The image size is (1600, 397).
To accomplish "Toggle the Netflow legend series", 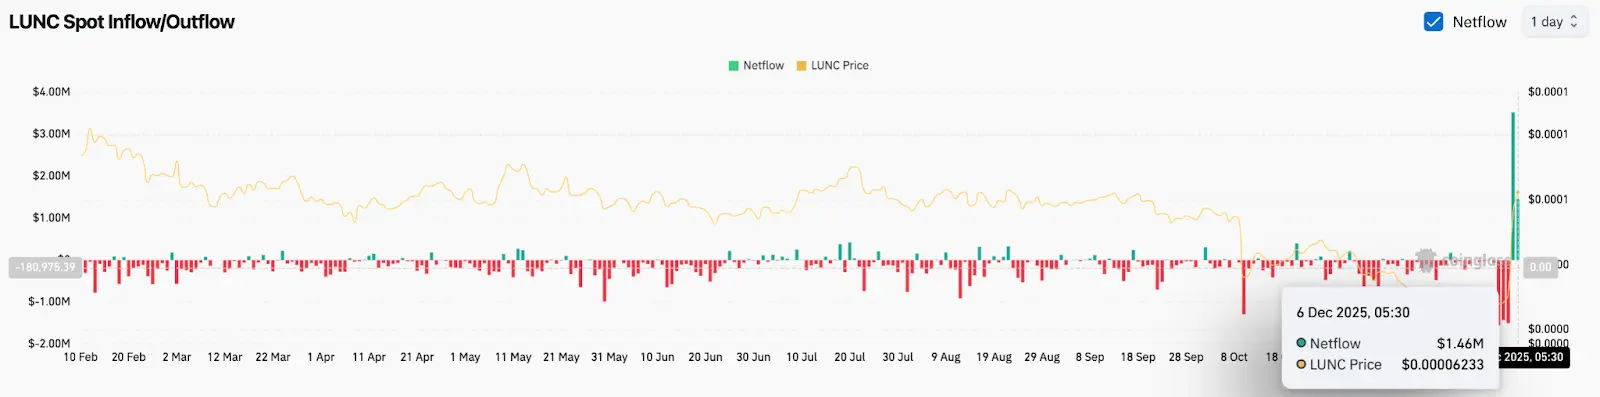I will coord(756,65).
